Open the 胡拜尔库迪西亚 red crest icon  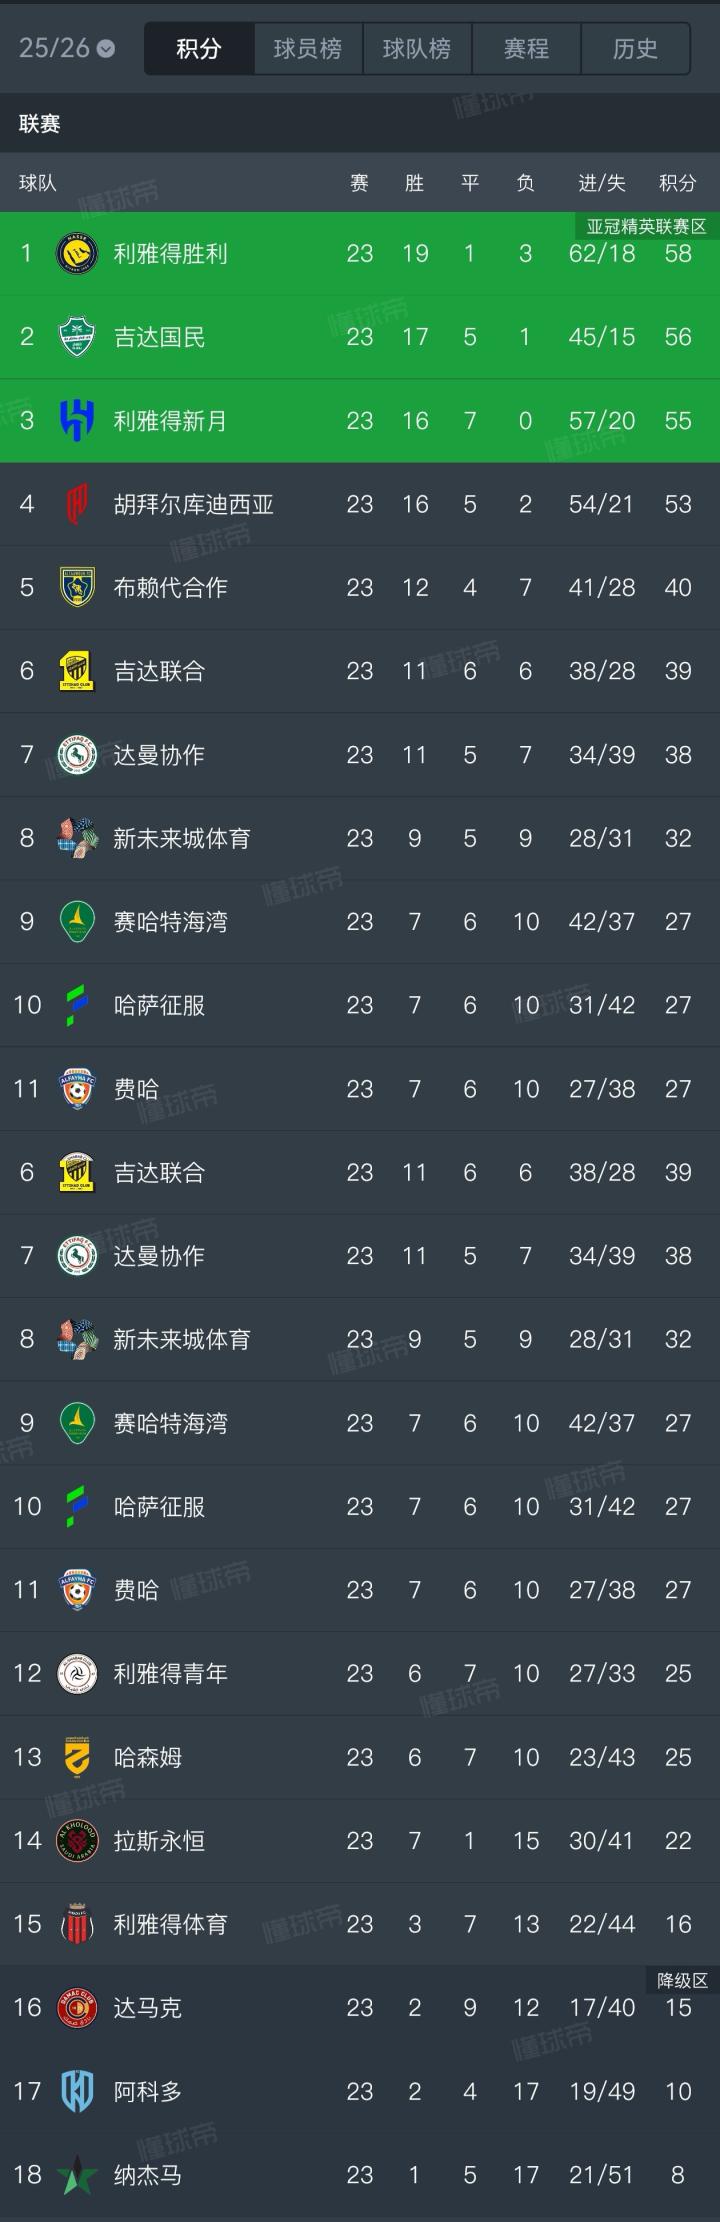[x=77, y=504]
